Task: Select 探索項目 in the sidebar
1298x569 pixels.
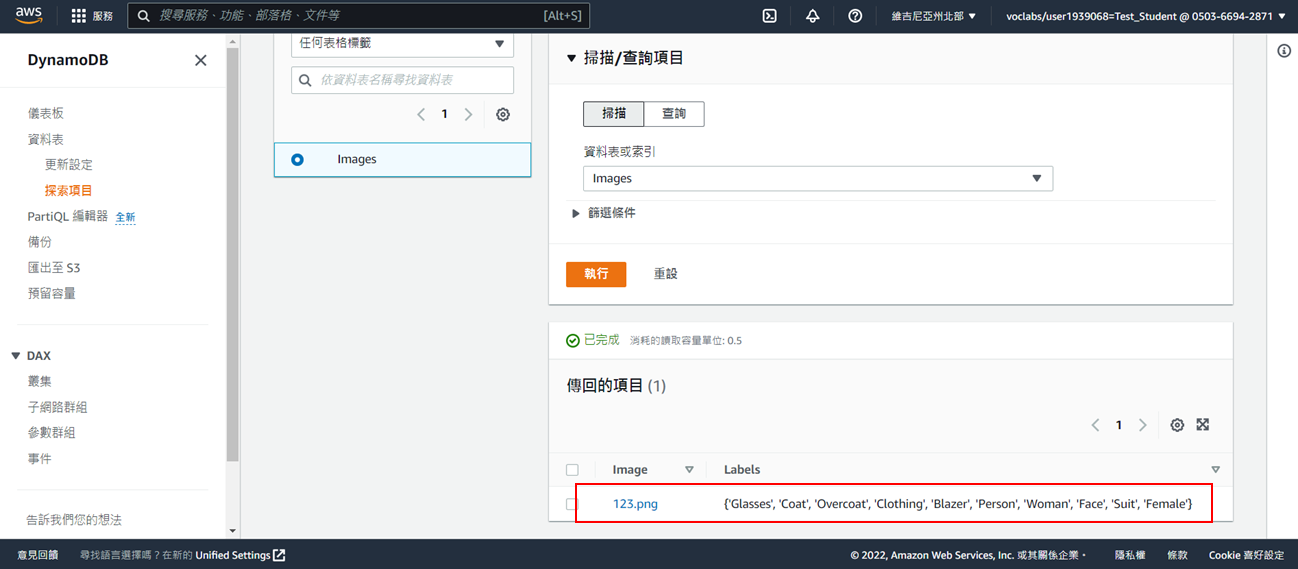Action: coord(69,190)
